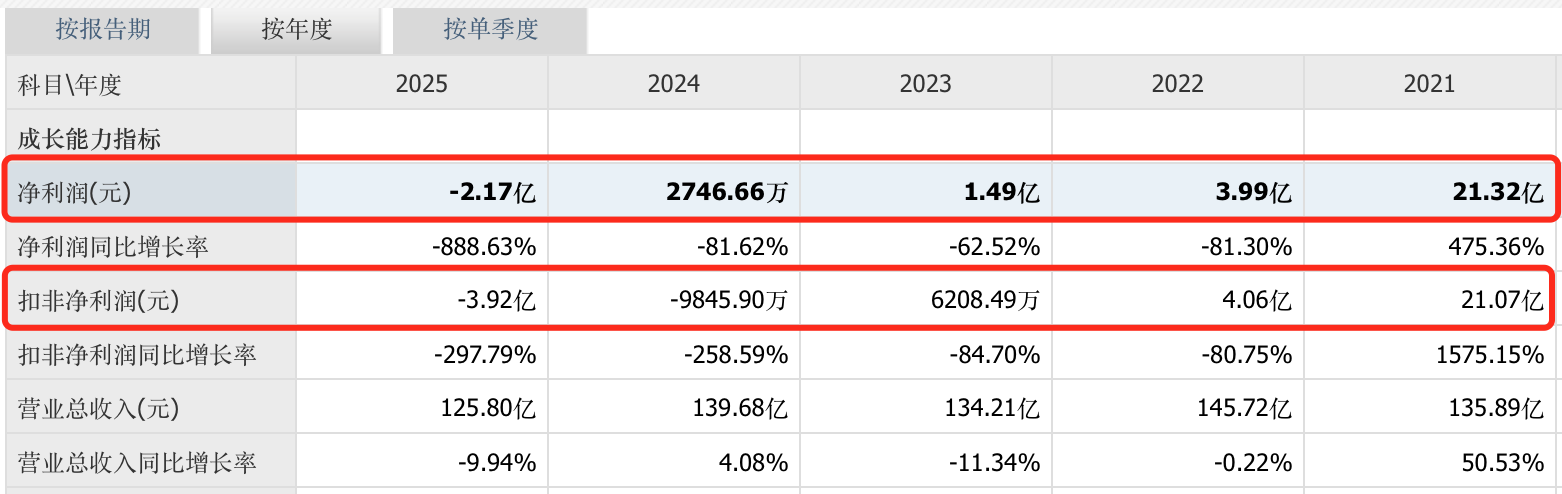Click the 2022 column header

(x=1178, y=84)
